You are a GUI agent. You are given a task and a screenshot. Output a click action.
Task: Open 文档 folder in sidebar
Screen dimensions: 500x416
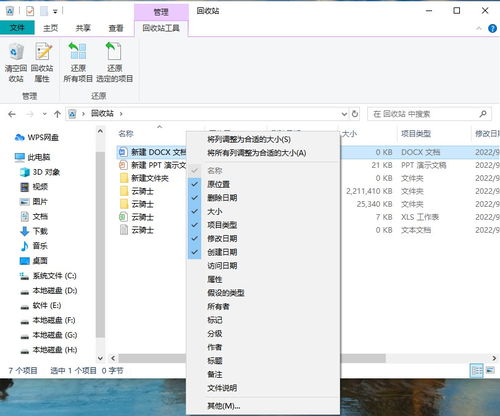(34, 216)
